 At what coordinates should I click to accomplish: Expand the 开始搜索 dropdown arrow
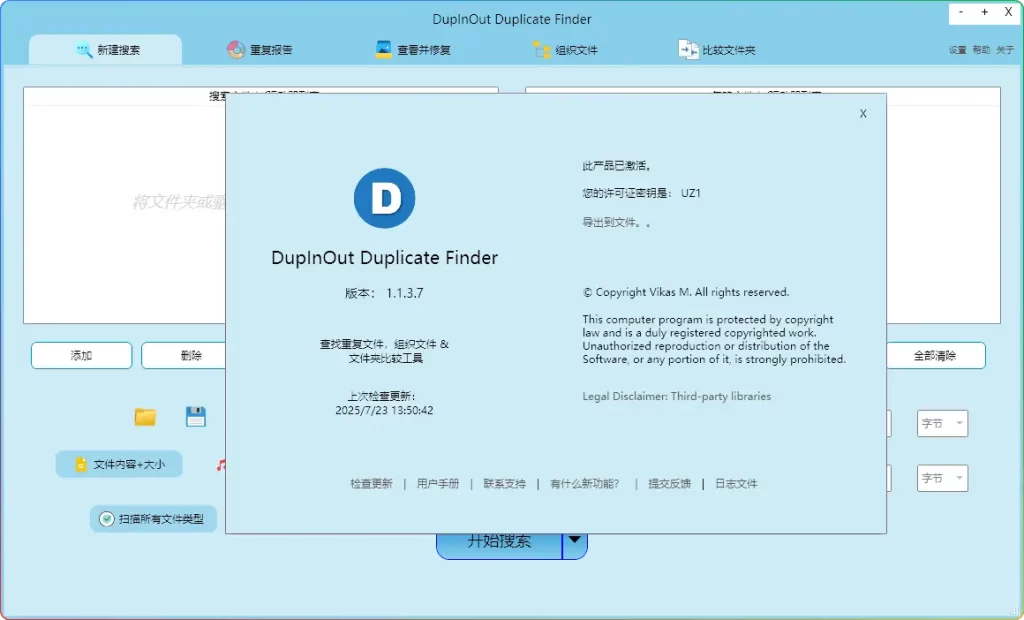(x=575, y=546)
